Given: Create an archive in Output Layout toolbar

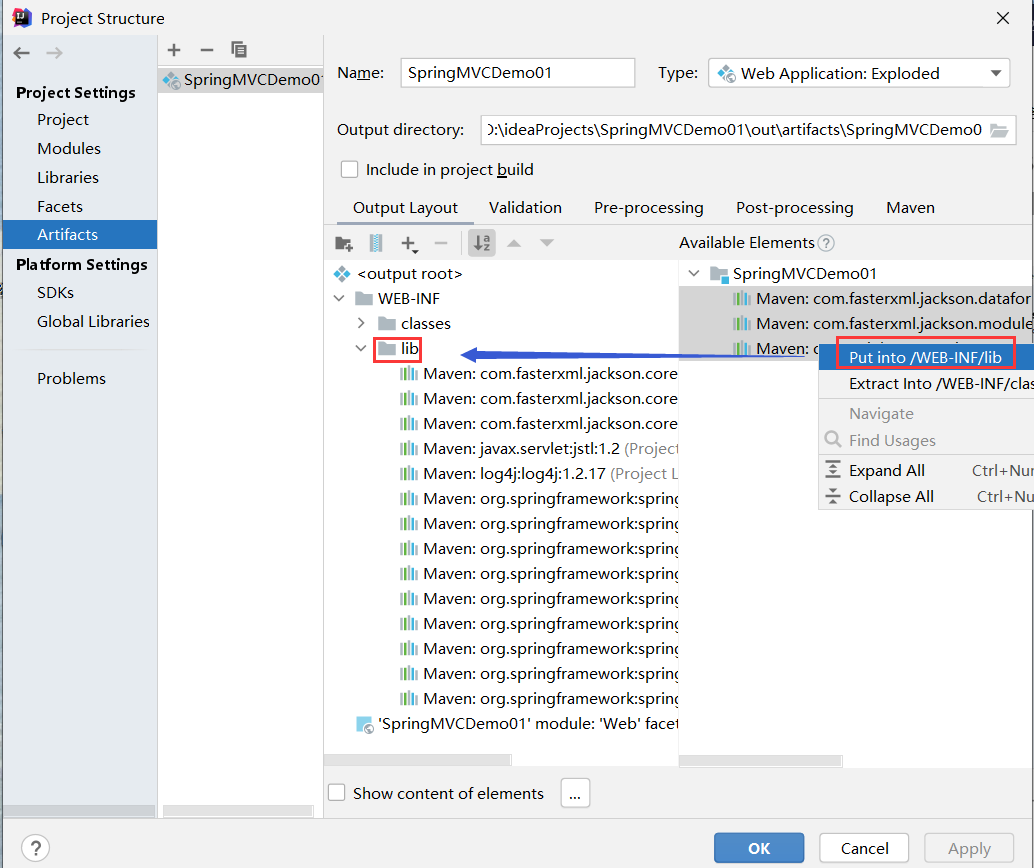Looking at the screenshot, I should [376, 243].
